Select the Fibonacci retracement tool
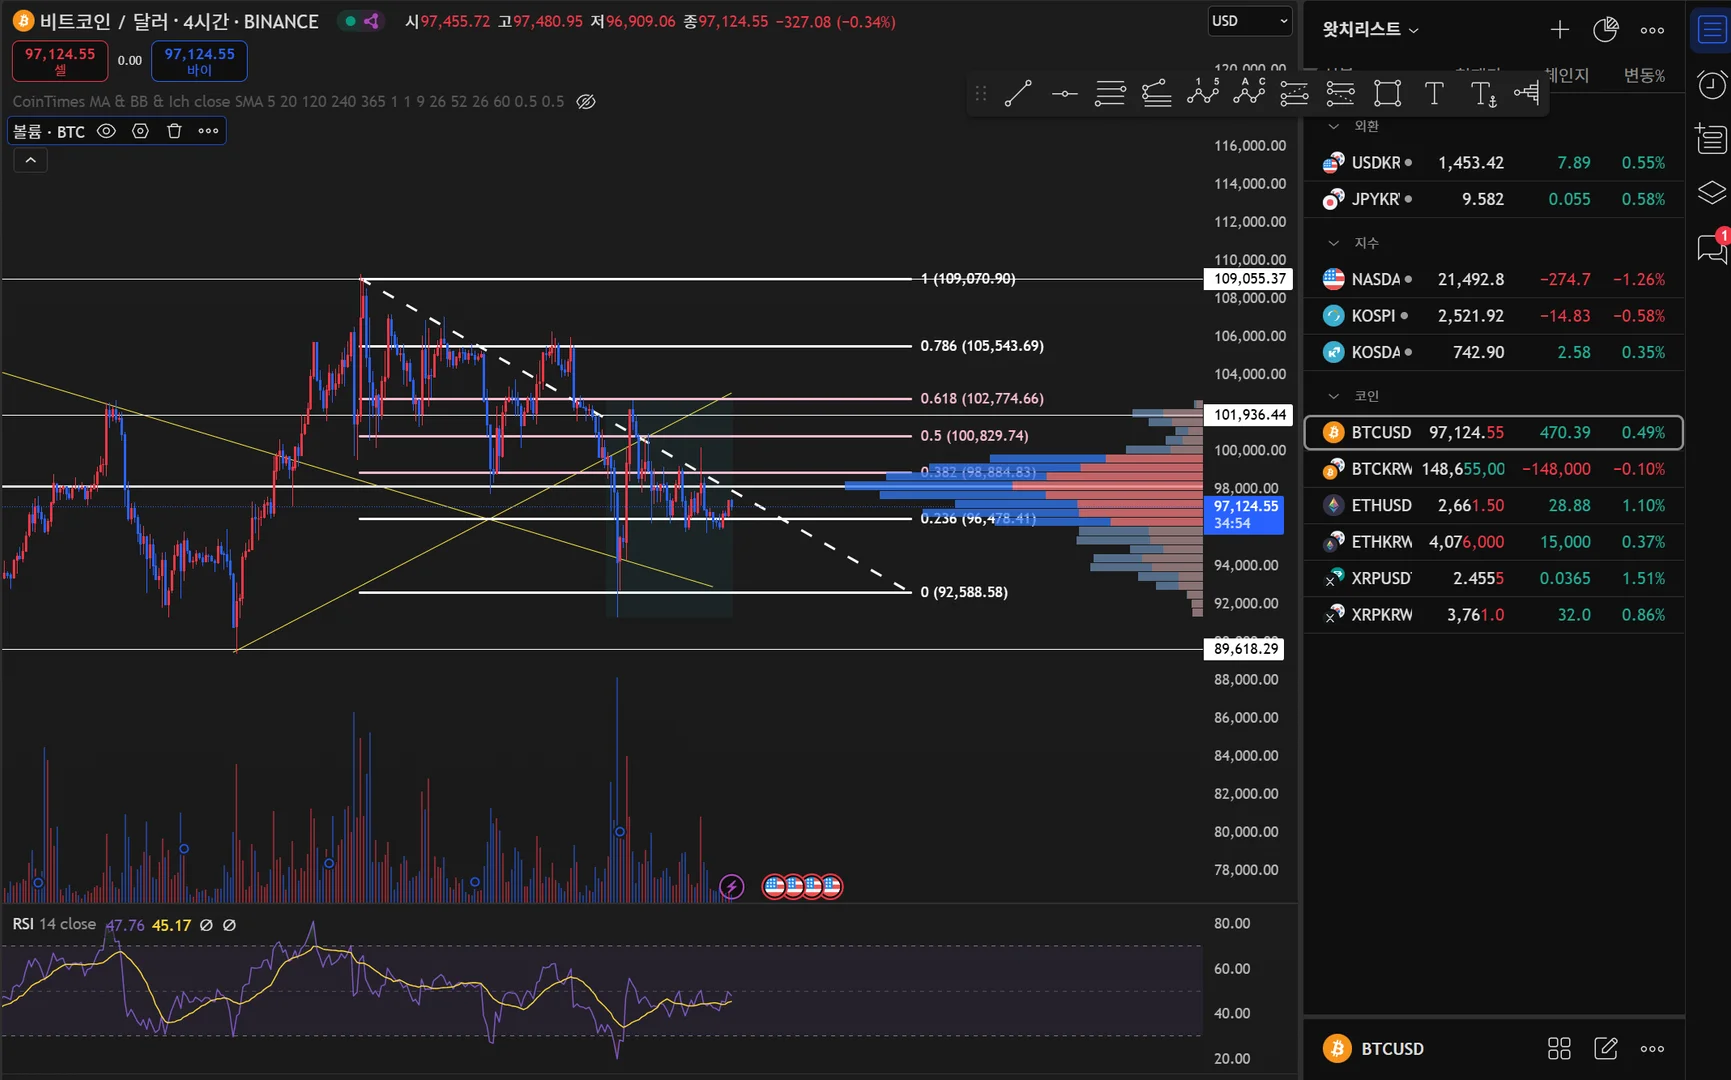1731x1080 pixels. pyautogui.click(x=1110, y=94)
